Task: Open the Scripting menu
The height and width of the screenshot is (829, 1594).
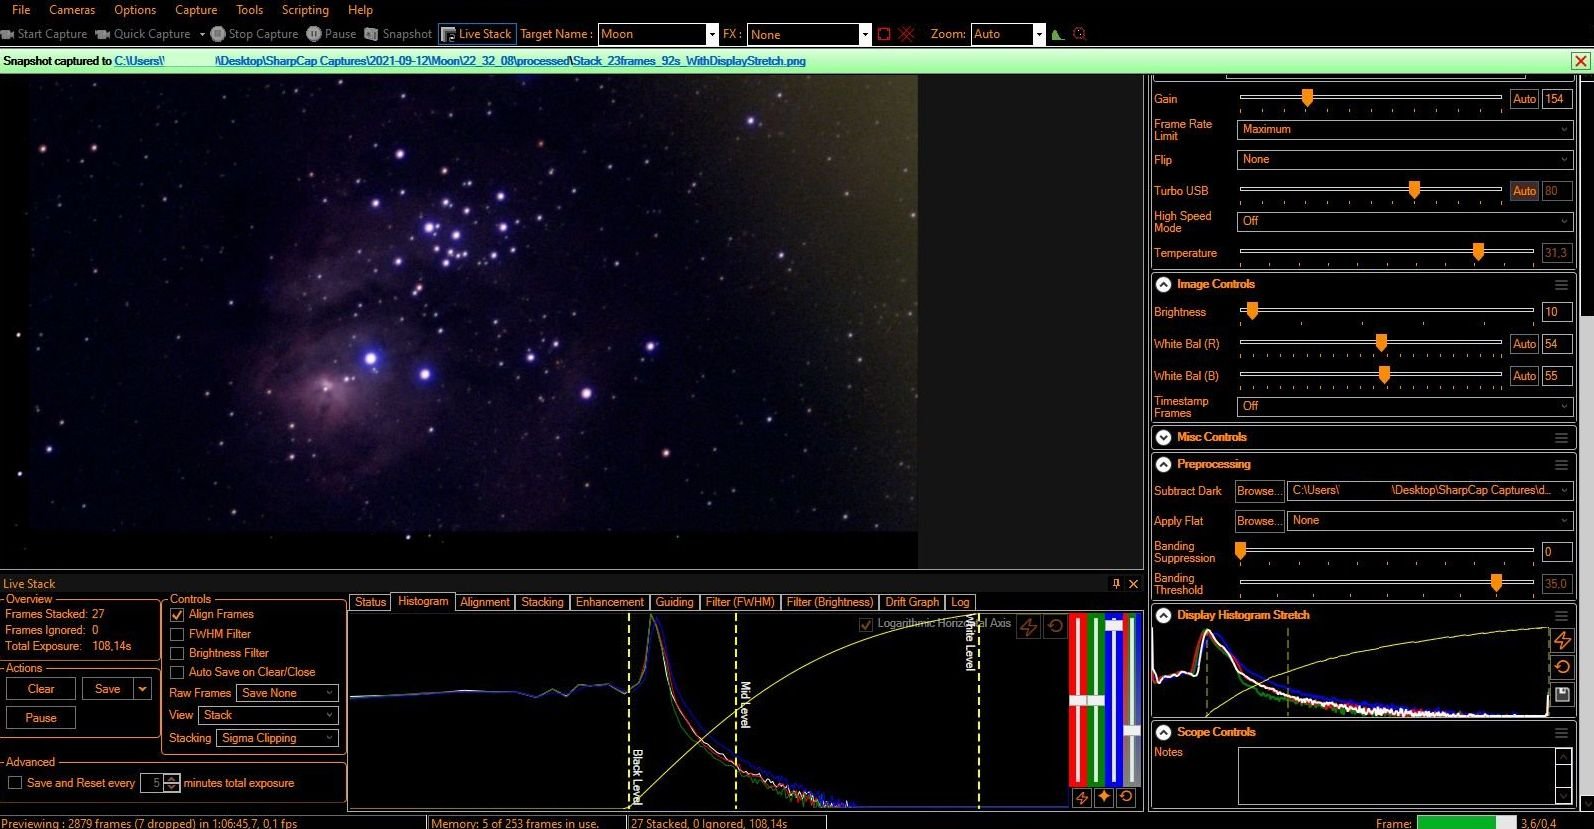Action: [x=305, y=10]
